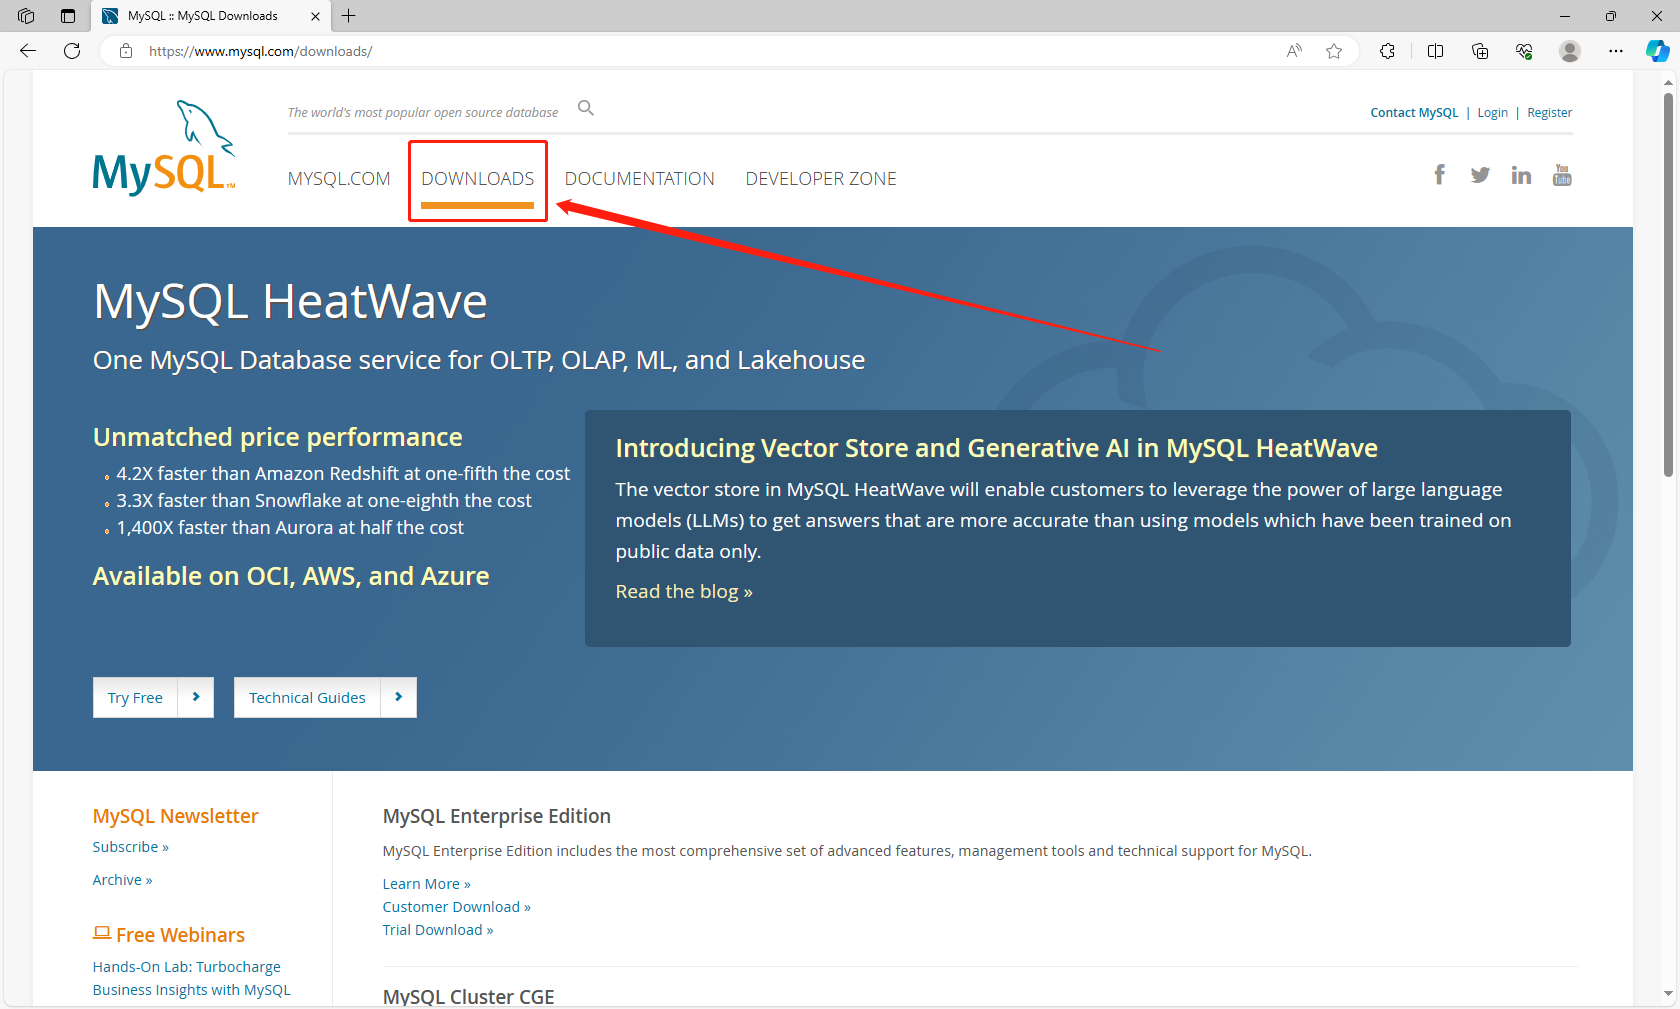Screen dimensions: 1680x1009
Task: Toggle Split screen icon
Action: pos(1435,51)
